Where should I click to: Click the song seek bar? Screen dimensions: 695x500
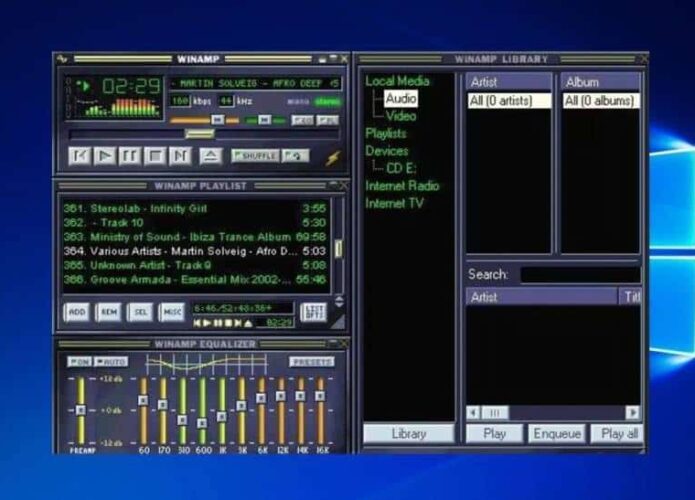(x=204, y=134)
